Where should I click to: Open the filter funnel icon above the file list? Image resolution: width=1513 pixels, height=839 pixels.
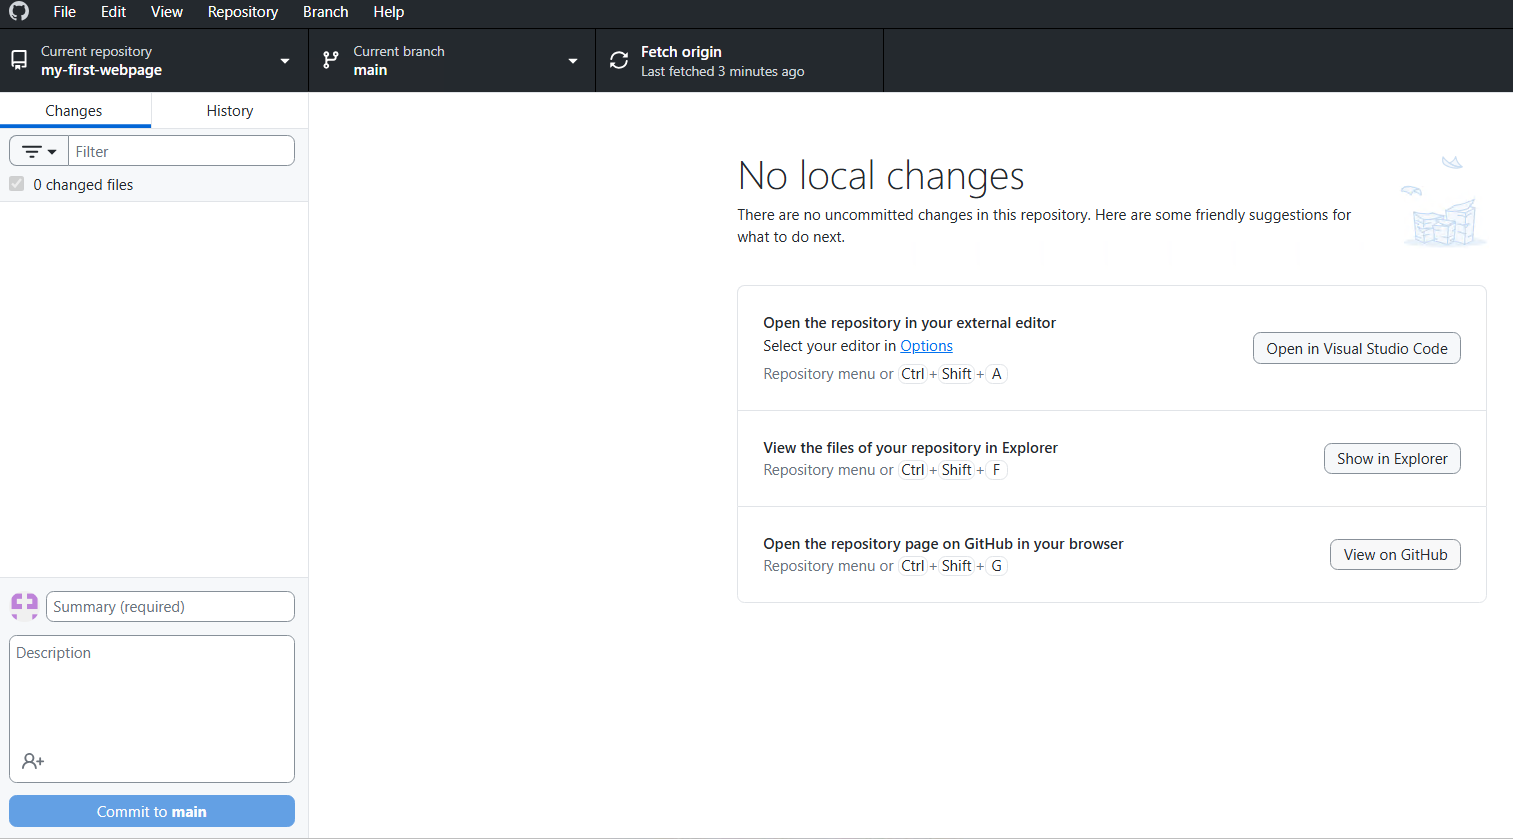point(32,150)
